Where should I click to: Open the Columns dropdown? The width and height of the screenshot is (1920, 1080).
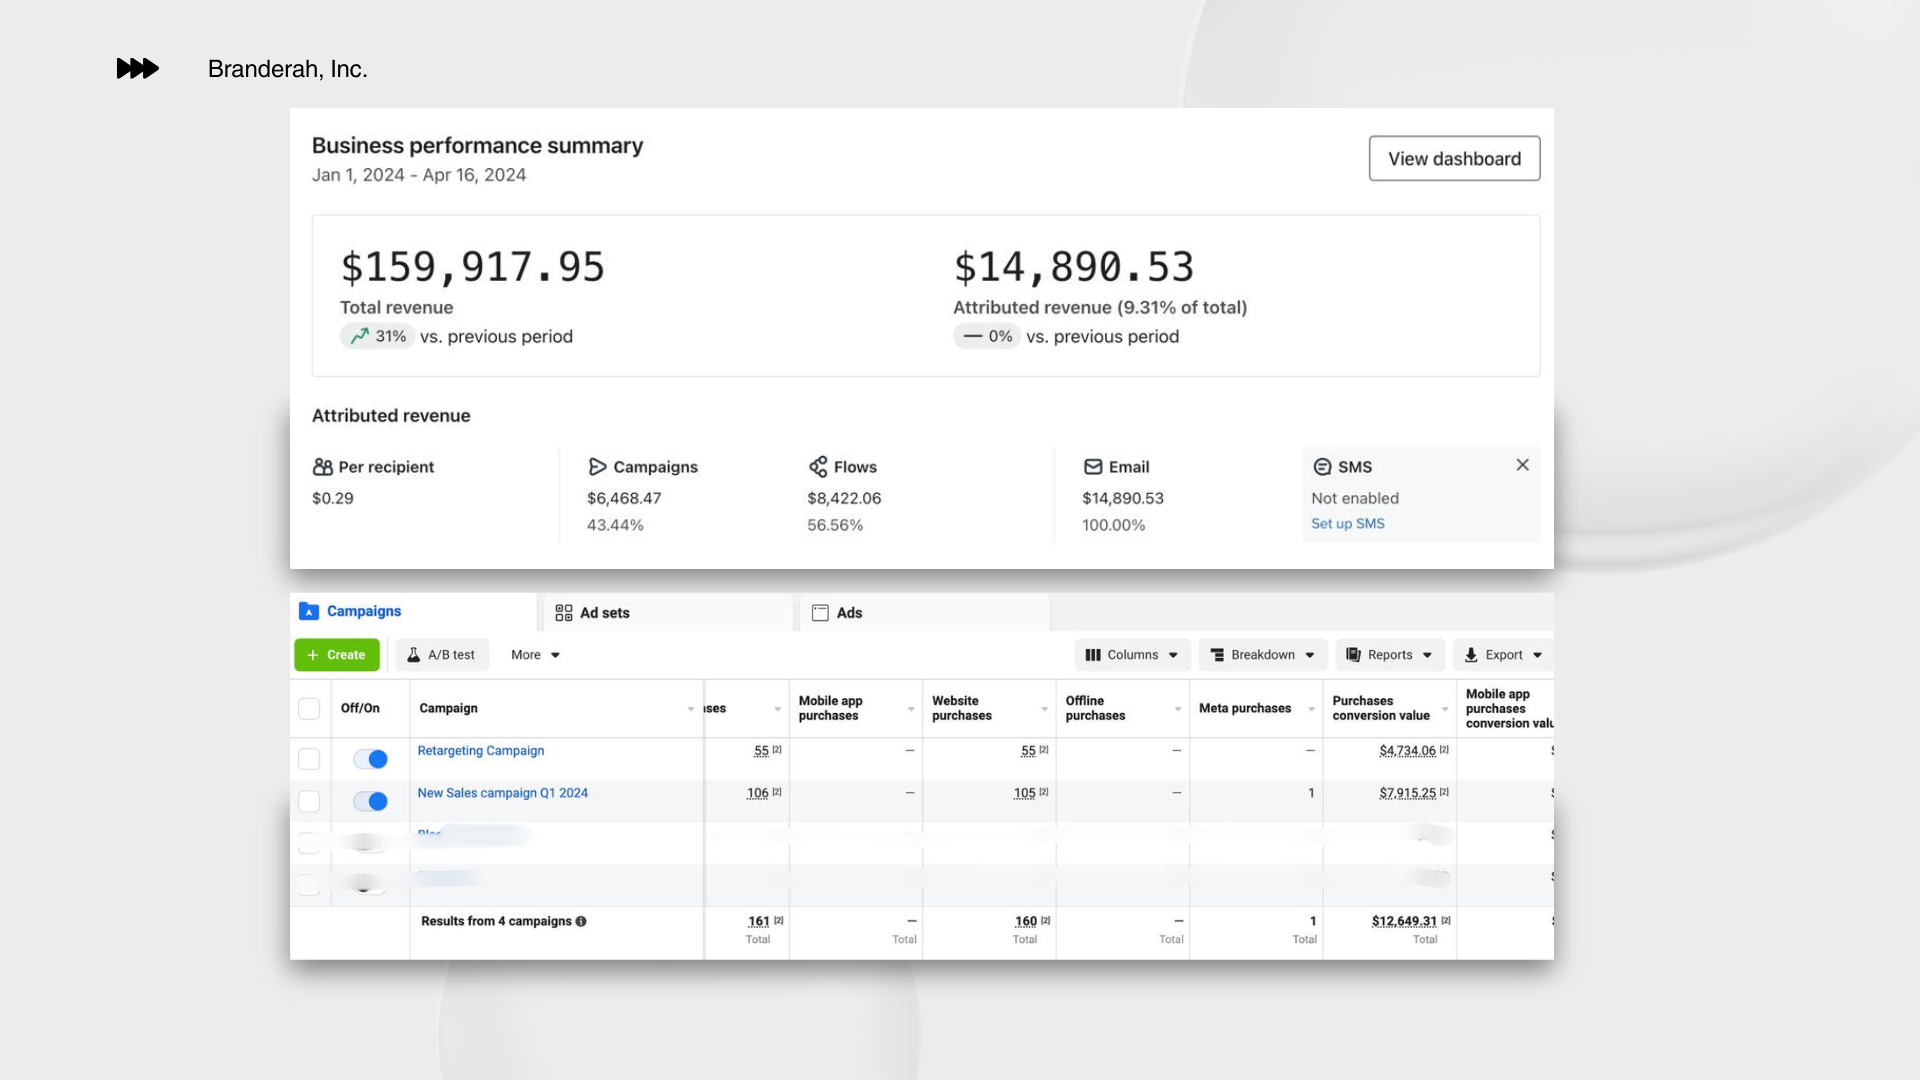1133,655
